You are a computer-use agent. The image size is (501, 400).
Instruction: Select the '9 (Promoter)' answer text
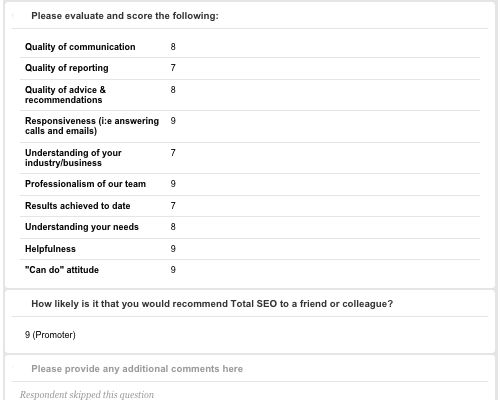[50, 335]
